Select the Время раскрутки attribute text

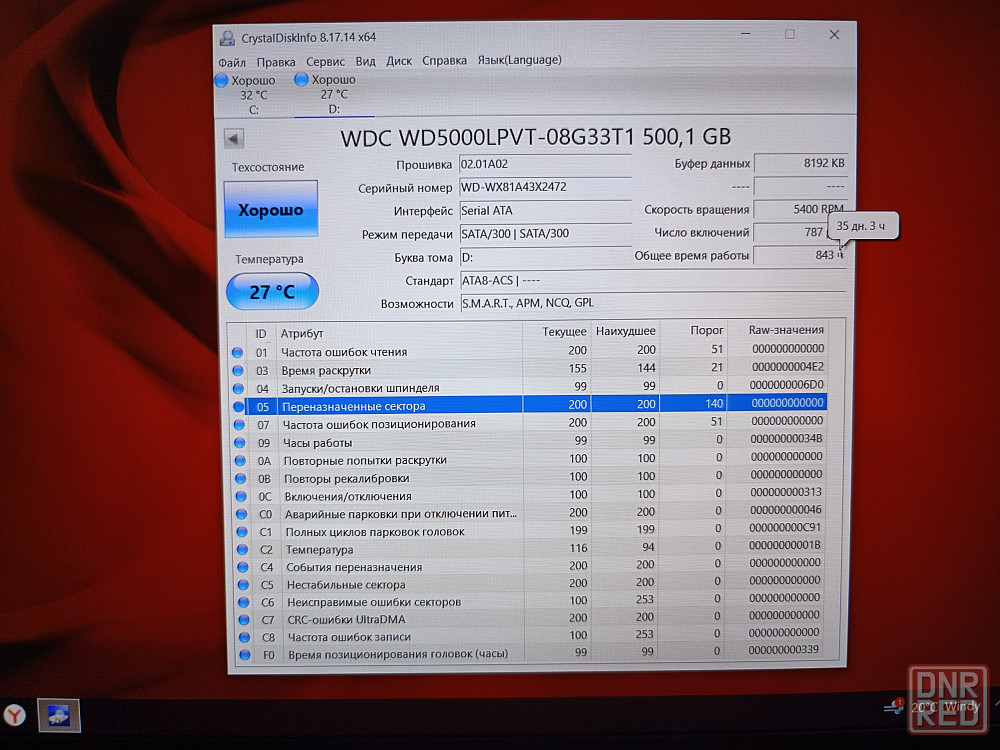326,371
